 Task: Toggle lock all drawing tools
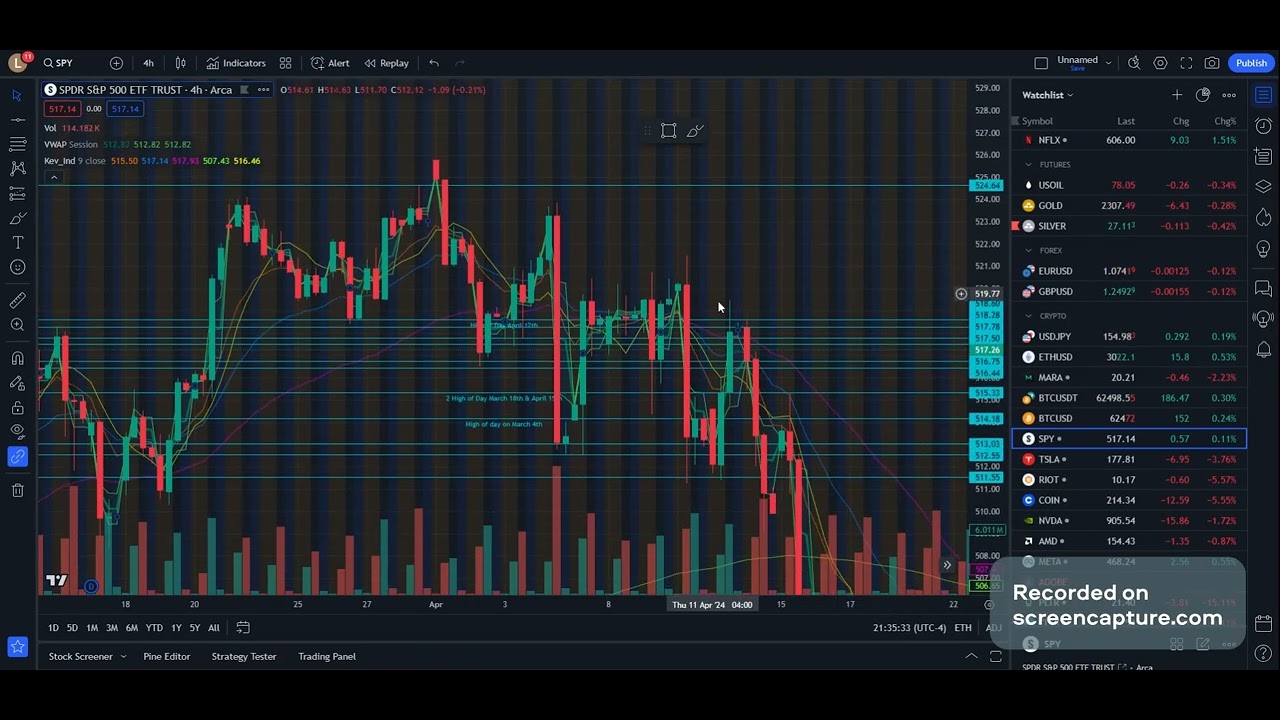pos(17,408)
